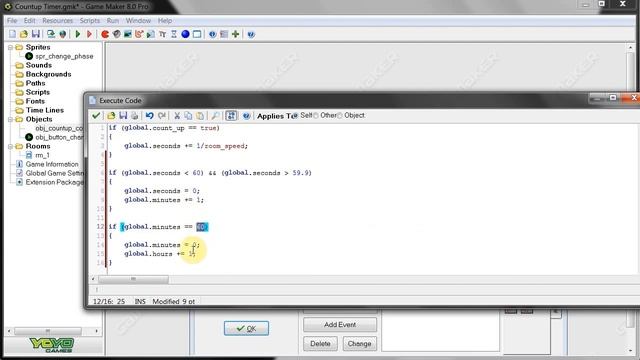The image size is (640, 360).
Task: Open the Run menu
Action: pyautogui.click(x=113, y=20)
